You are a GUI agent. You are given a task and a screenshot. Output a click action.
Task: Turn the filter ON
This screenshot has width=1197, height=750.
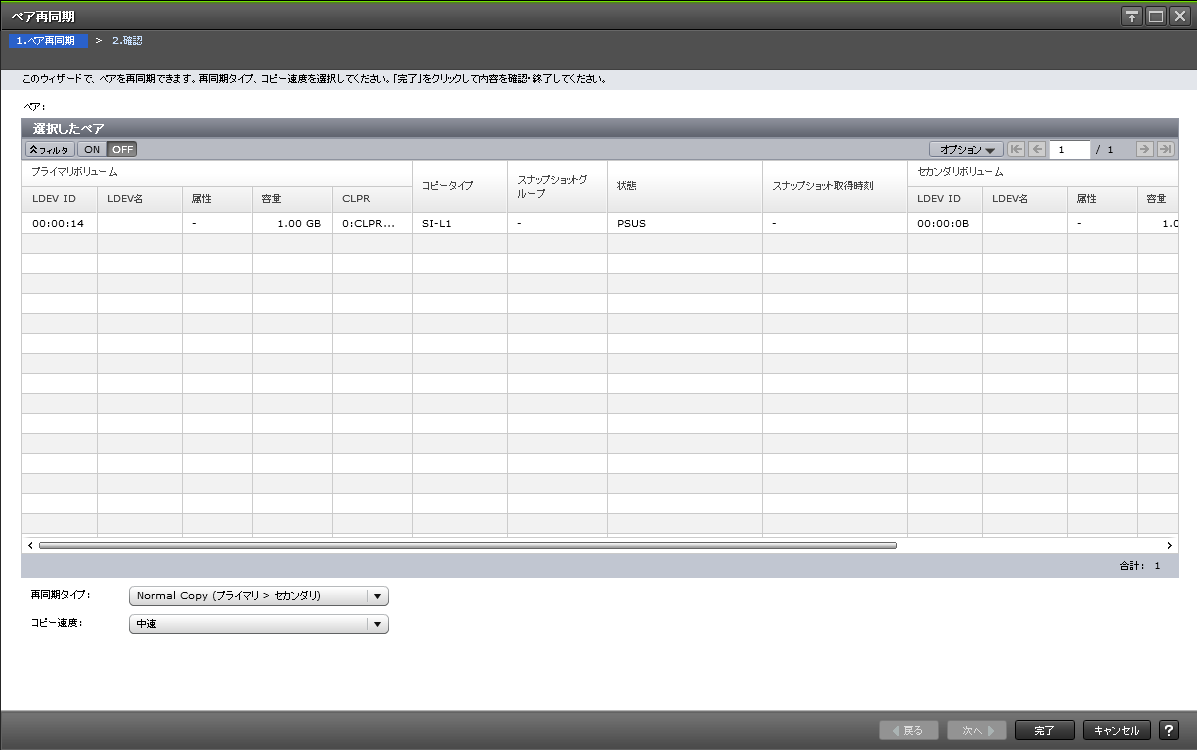click(92, 150)
